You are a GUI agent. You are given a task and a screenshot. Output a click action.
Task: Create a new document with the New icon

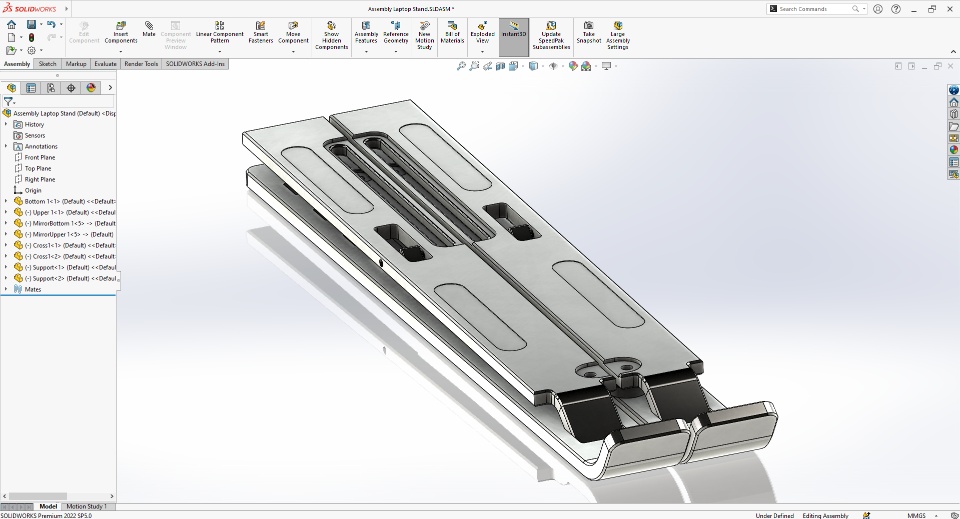[11, 37]
